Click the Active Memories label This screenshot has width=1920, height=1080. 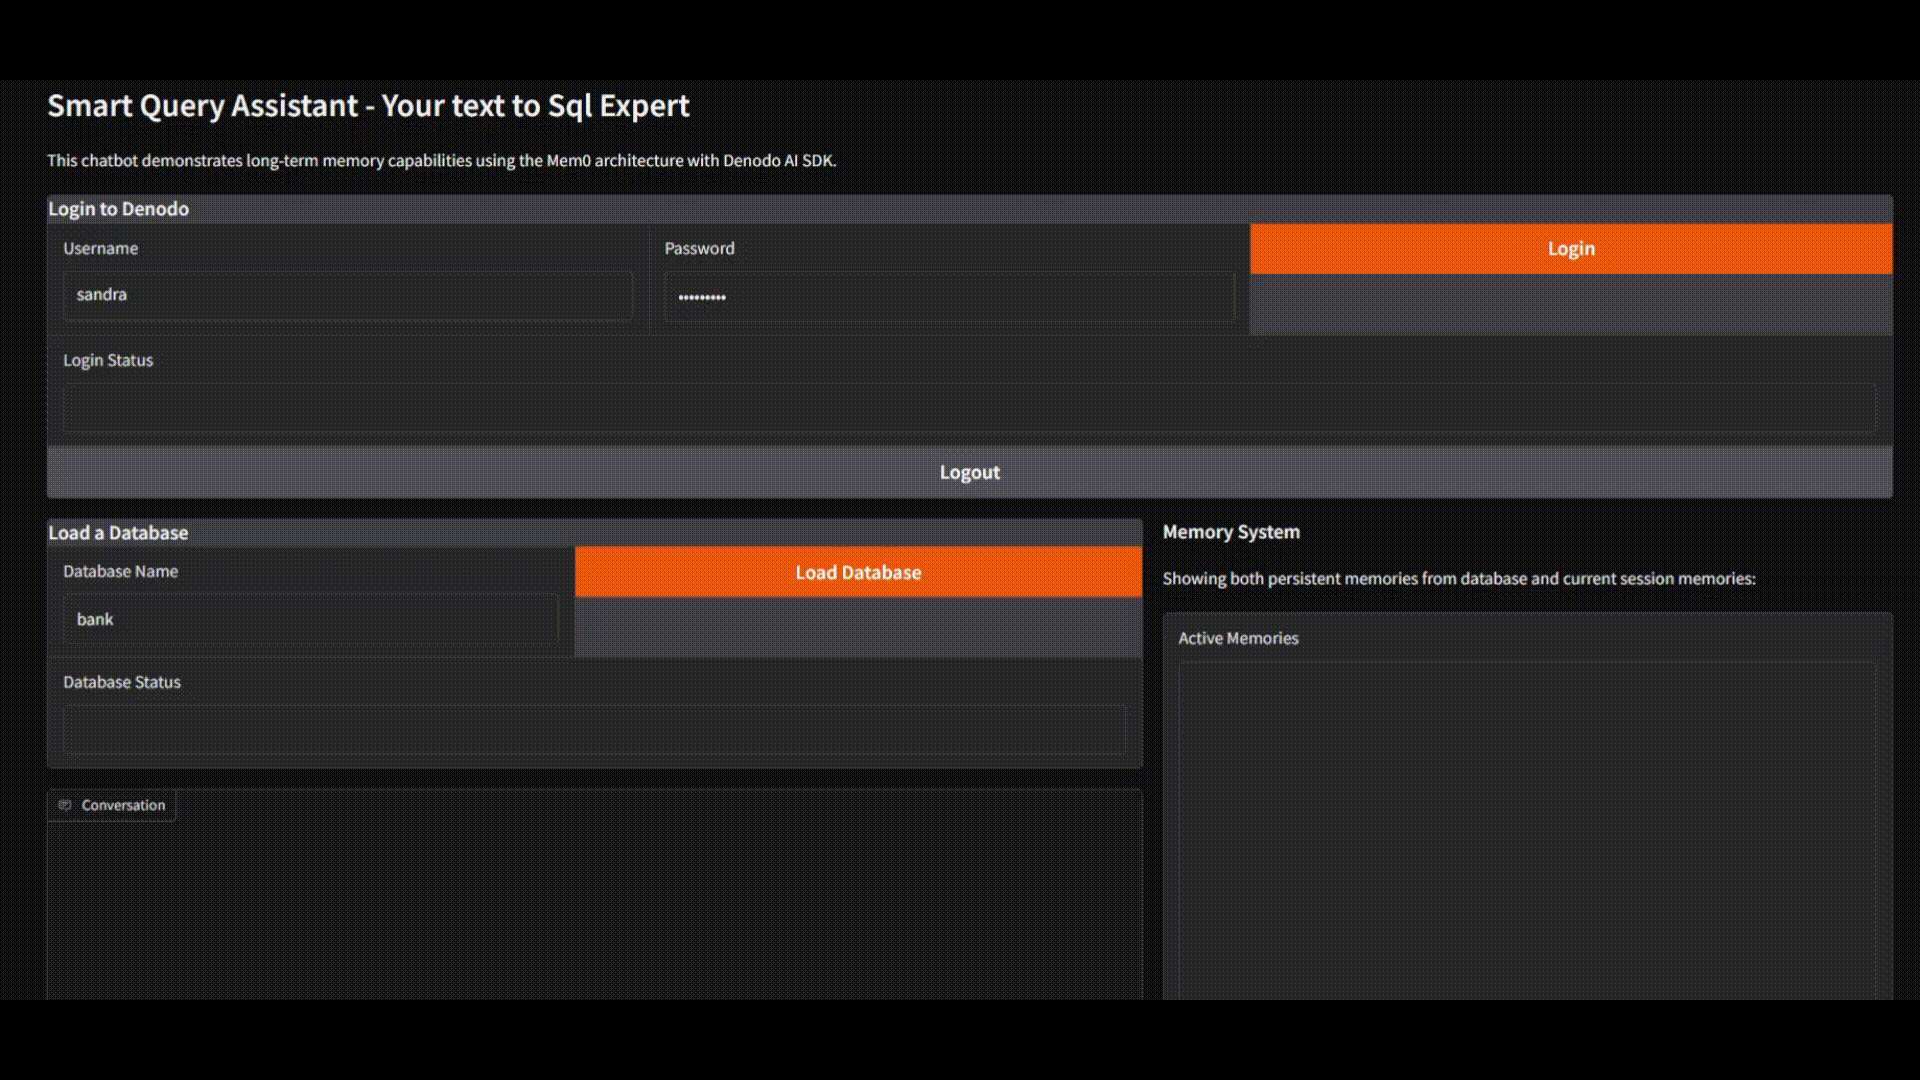[x=1237, y=638]
